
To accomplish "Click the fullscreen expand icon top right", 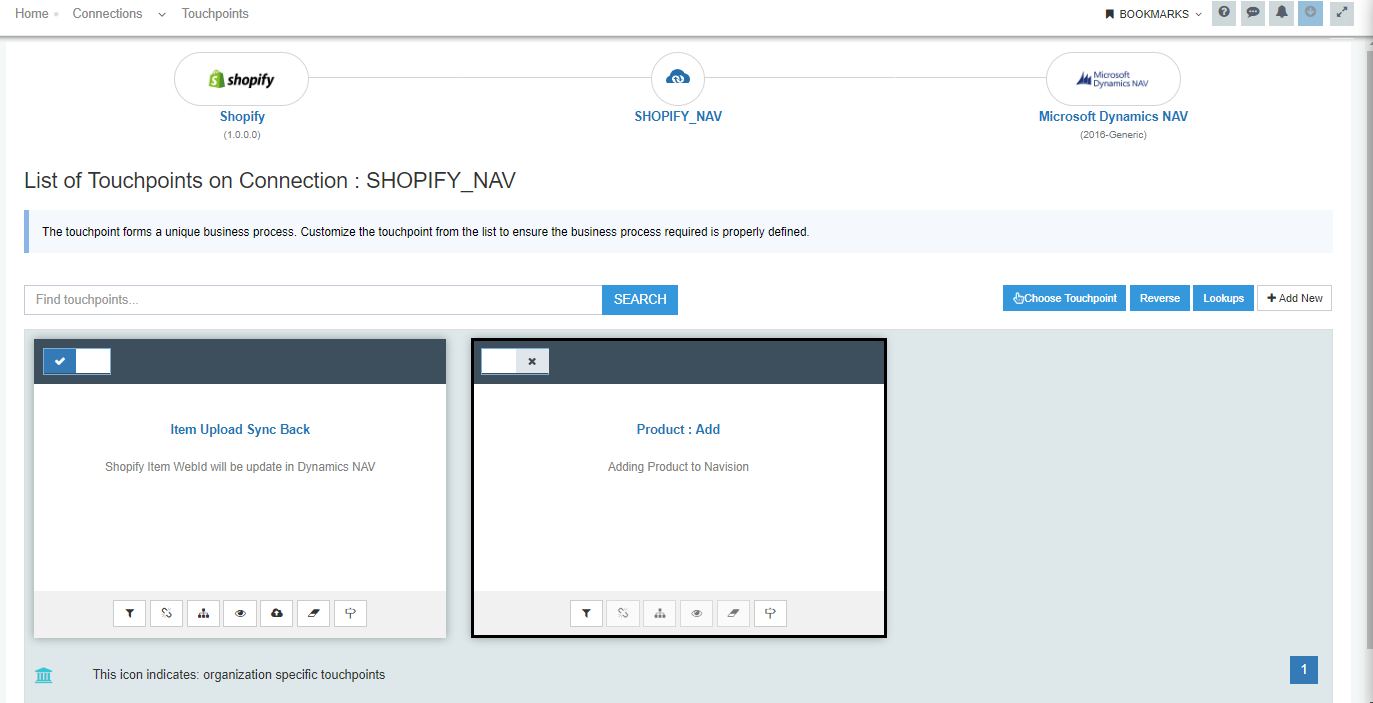I will tap(1341, 13).
